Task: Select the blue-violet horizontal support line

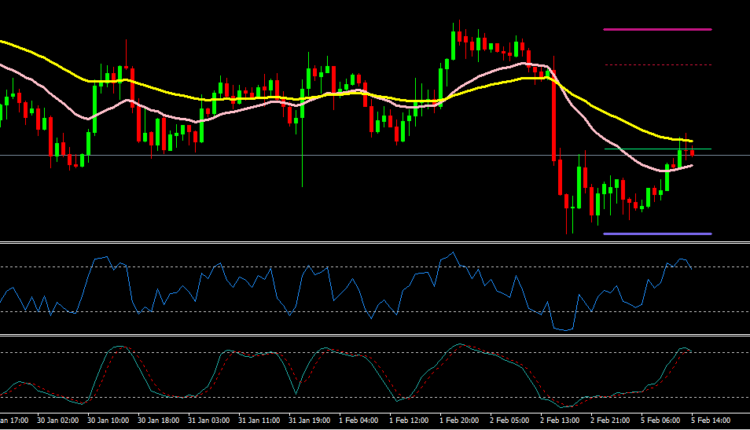Action: (657, 234)
